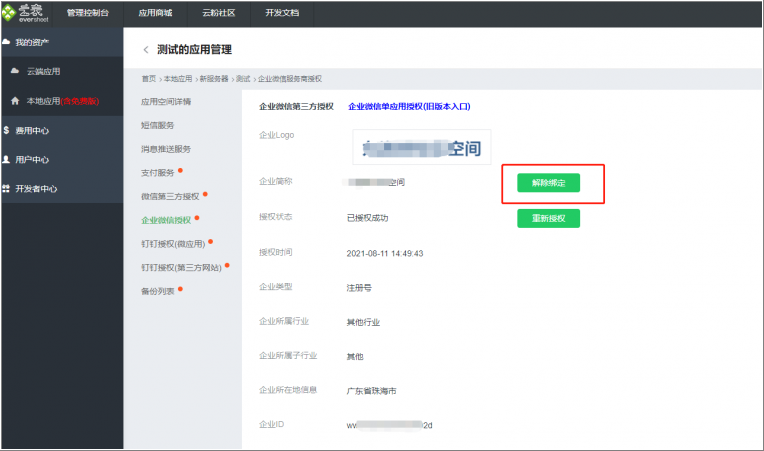Open 云粉社区 in top navigation
This screenshot has width=764, height=451.
tap(219, 13)
